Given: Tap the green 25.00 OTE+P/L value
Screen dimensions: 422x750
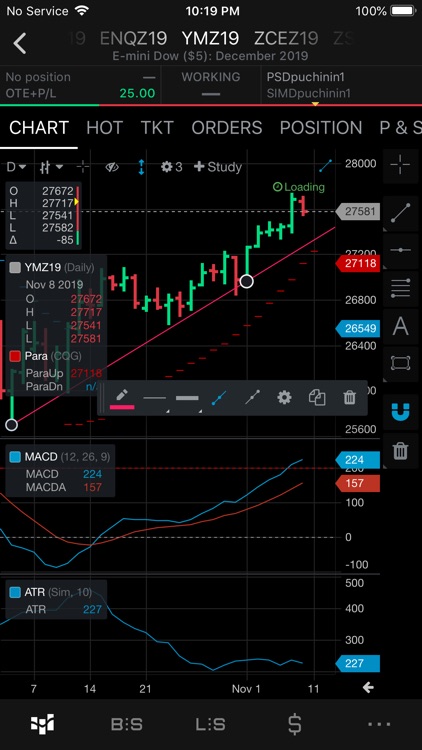Looking at the screenshot, I should [x=137, y=93].
